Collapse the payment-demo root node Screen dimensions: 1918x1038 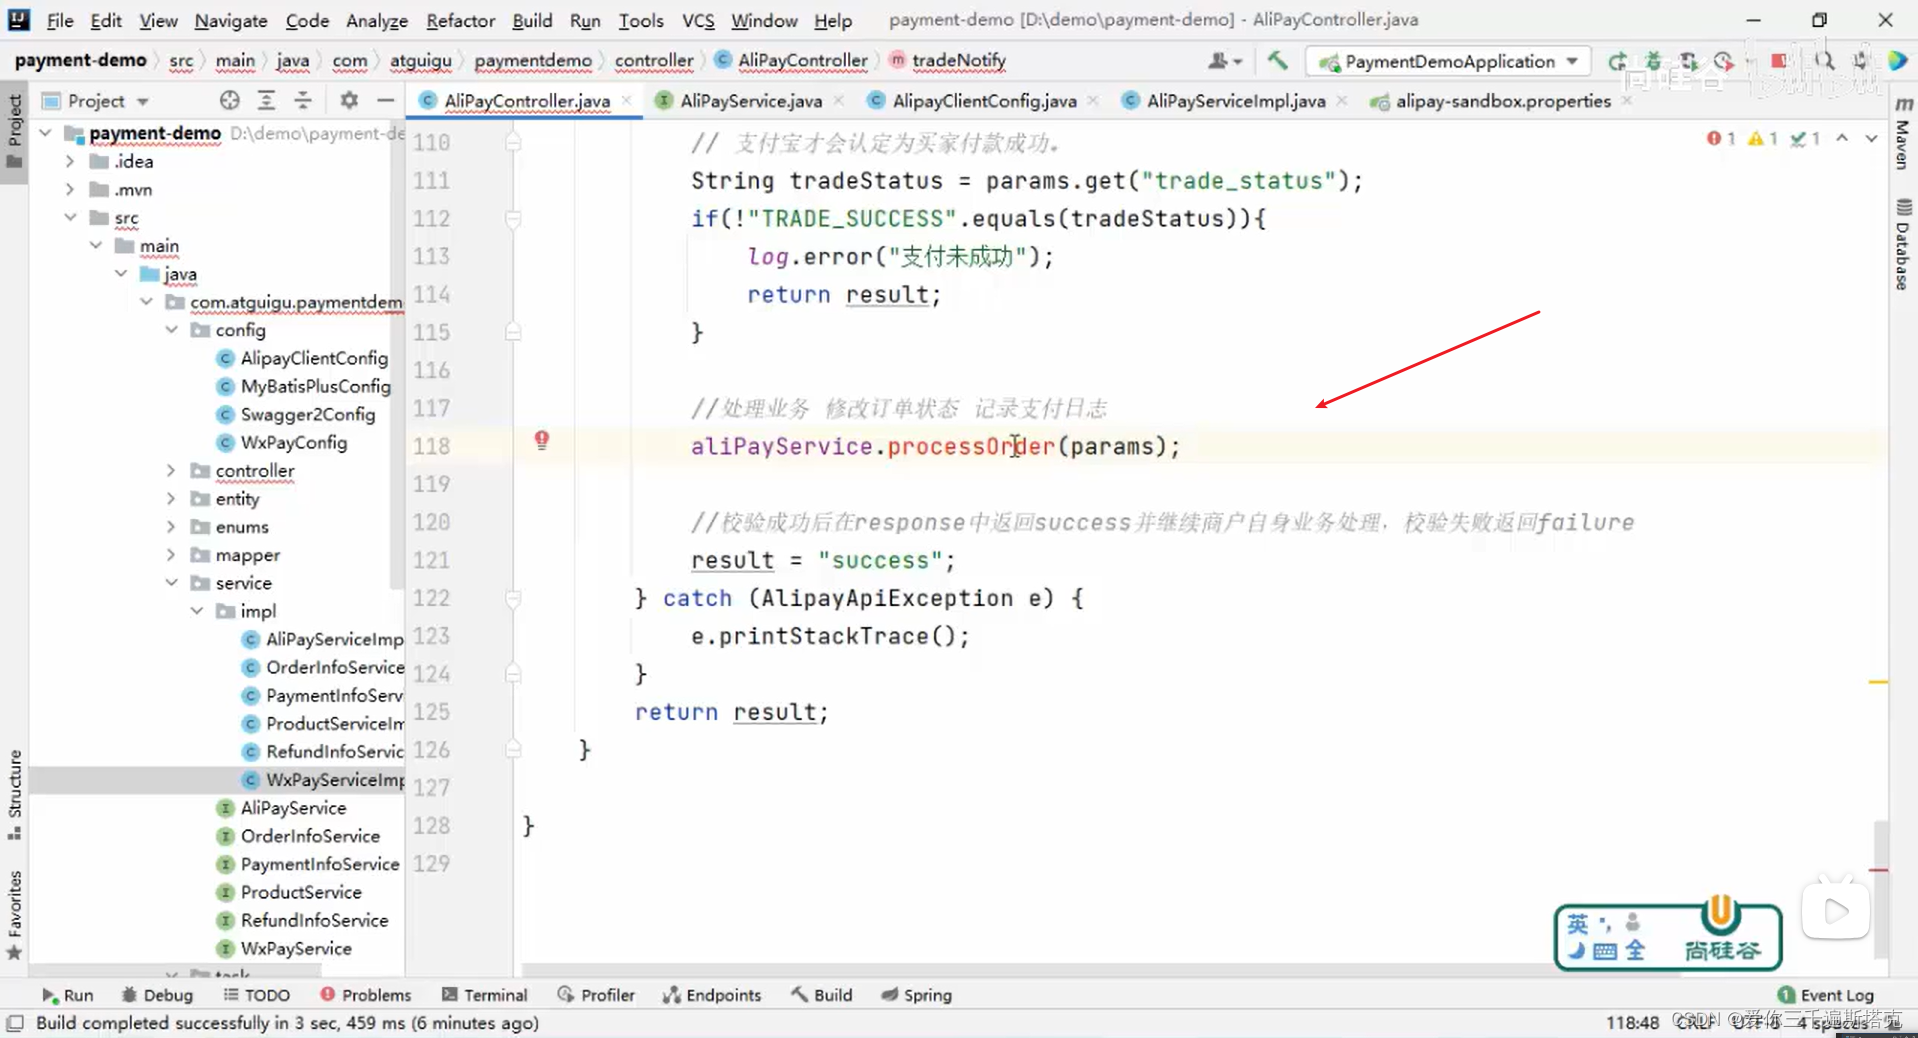coord(46,132)
